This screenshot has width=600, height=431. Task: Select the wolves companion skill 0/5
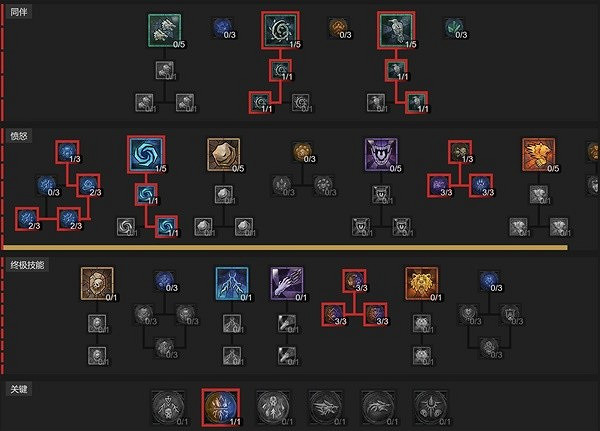pos(165,31)
